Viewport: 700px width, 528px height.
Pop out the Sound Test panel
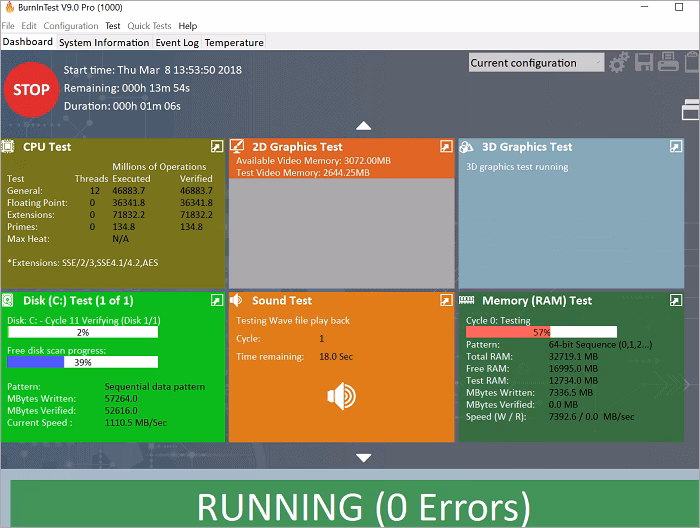tap(446, 300)
